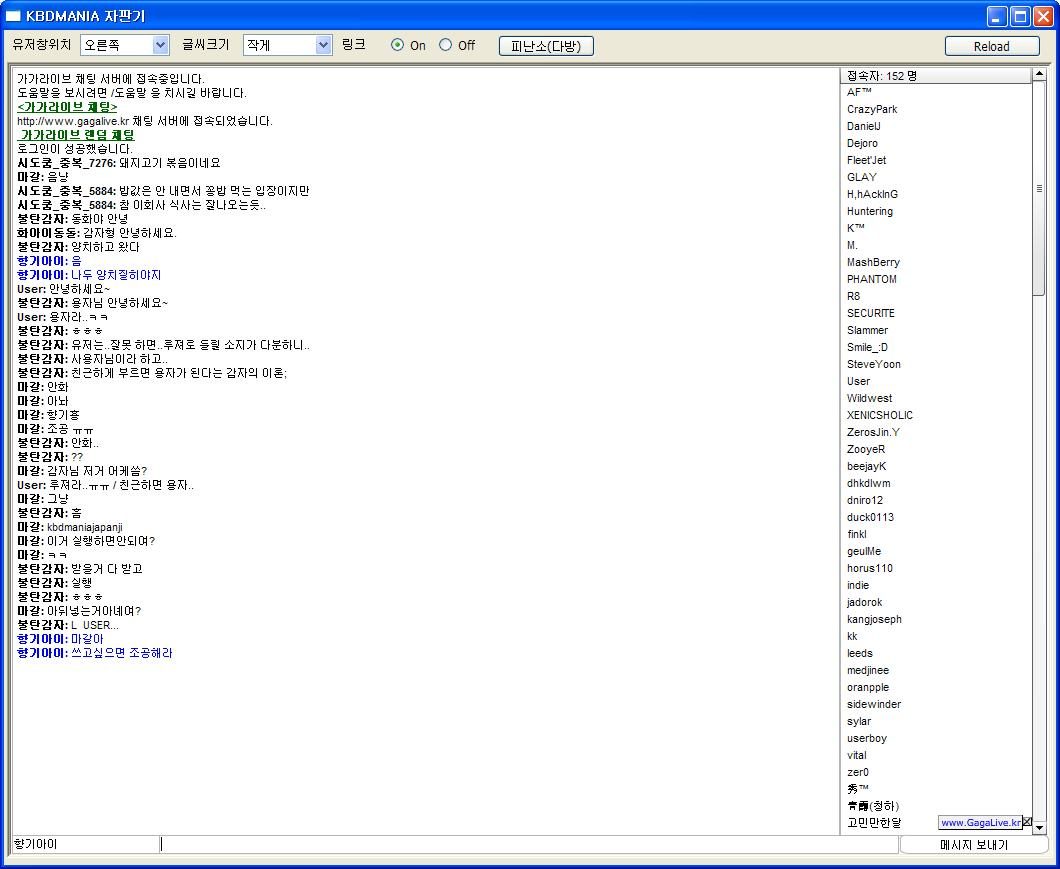The width and height of the screenshot is (1060, 869).
Task: Click the KBDMANIA title bar window icon
Action: (x=13, y=16)
